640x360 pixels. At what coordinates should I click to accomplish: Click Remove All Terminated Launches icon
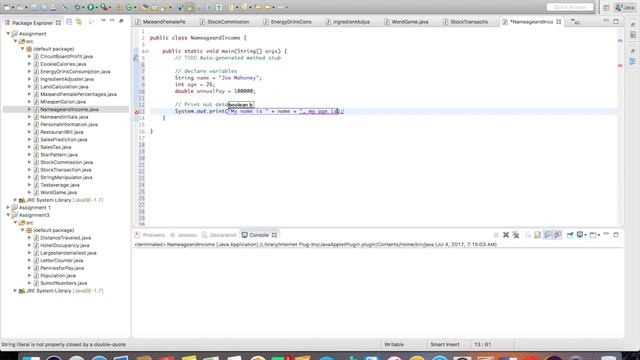tap(516, 235)
